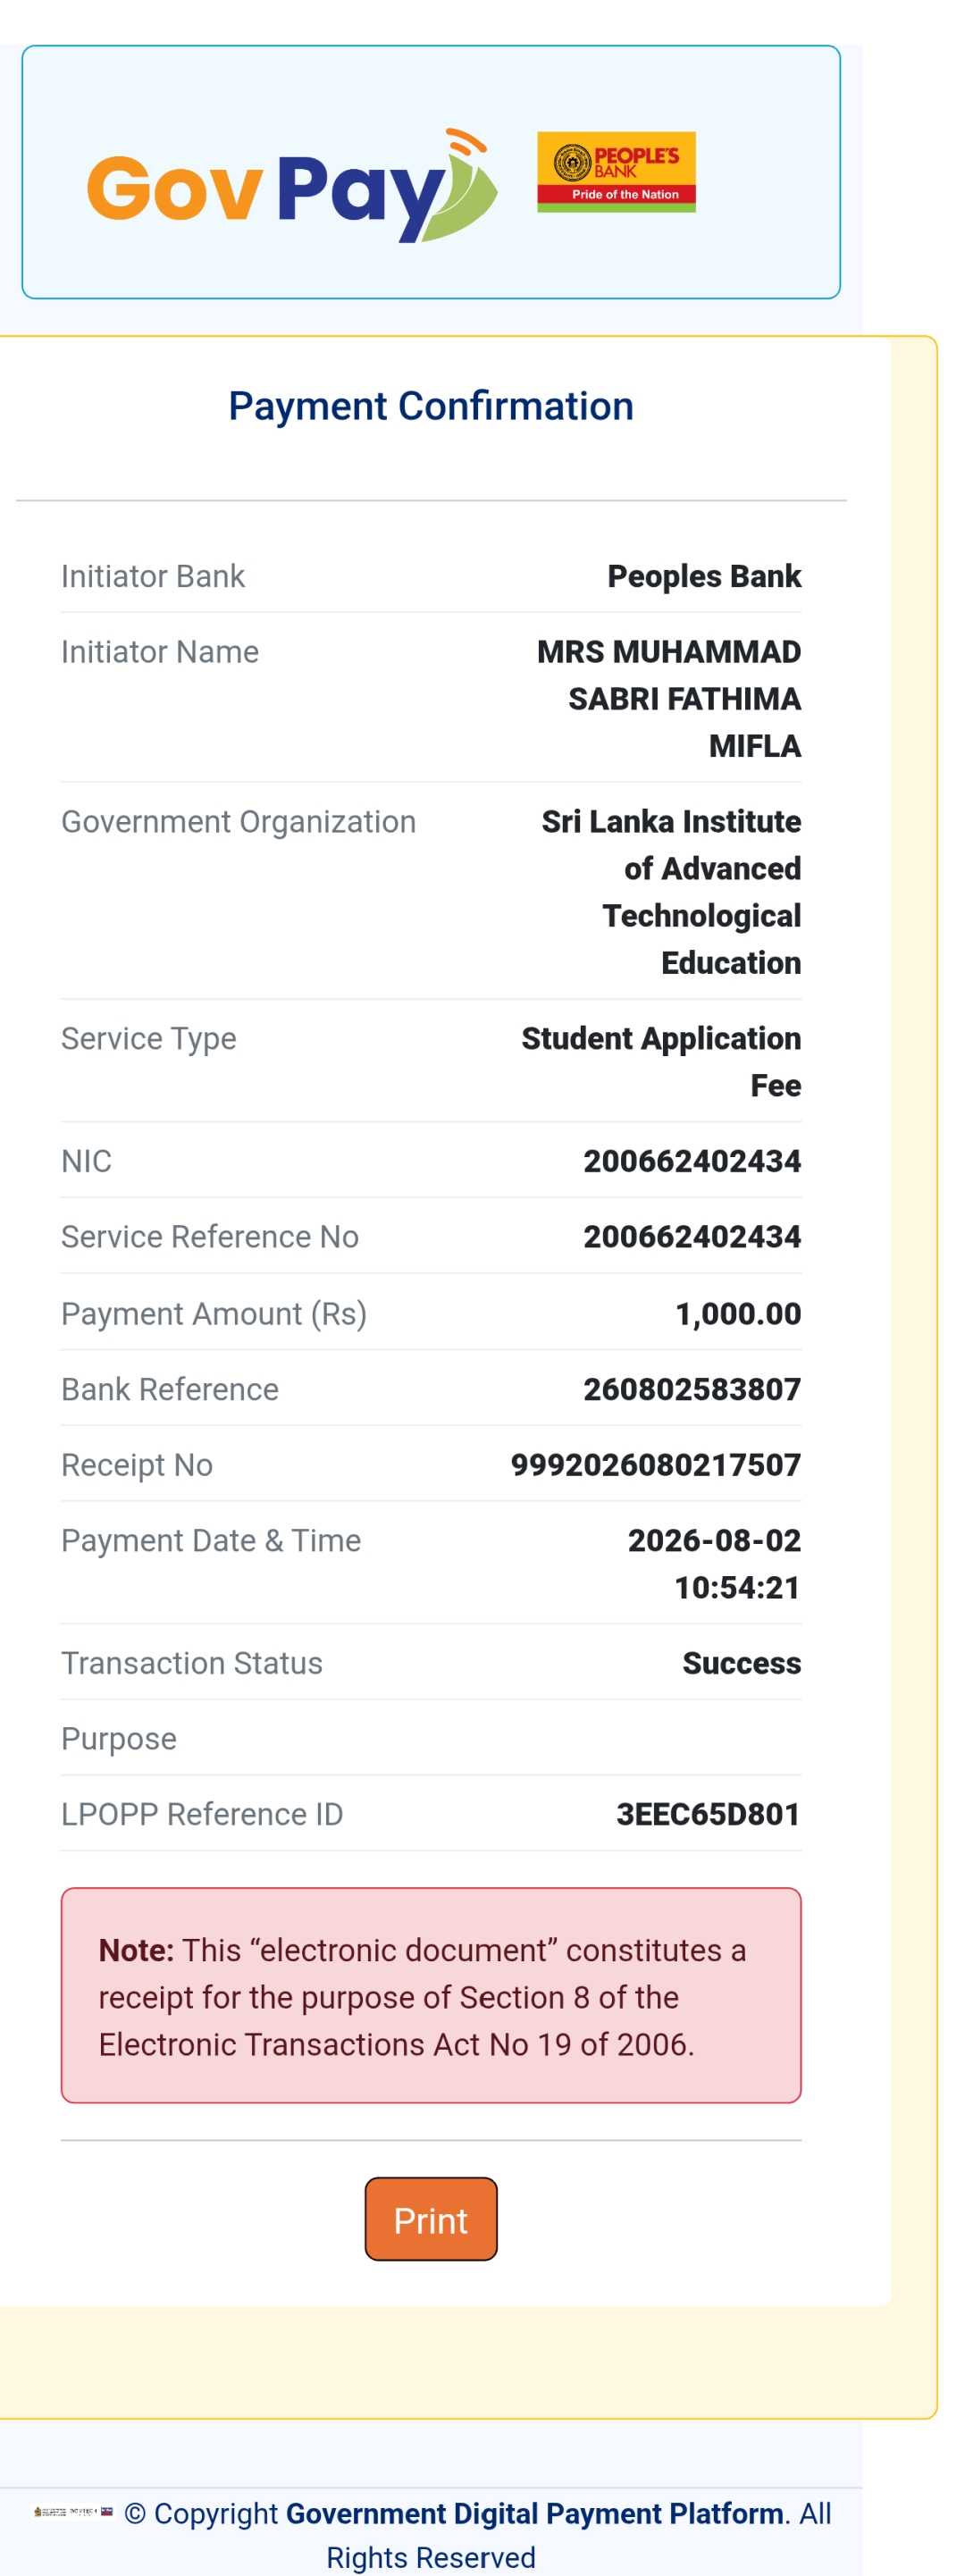Click the Student Application Fee service type

[660, 1062]
